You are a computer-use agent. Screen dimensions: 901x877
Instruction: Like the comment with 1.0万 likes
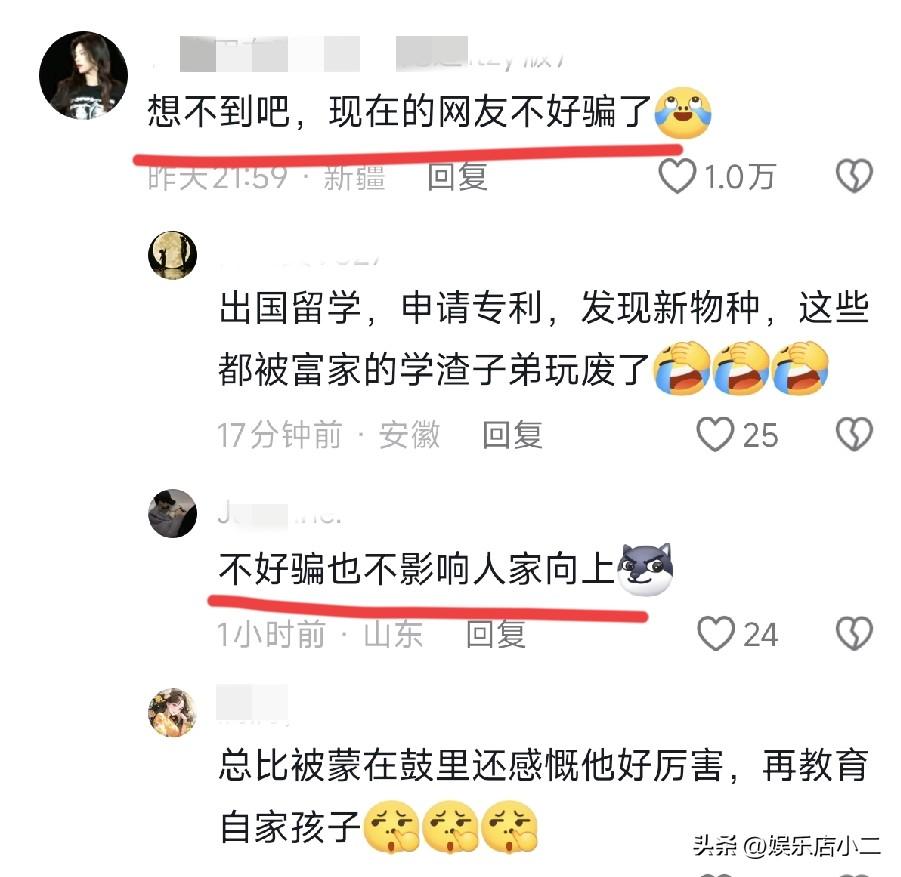tap(677, 176)
